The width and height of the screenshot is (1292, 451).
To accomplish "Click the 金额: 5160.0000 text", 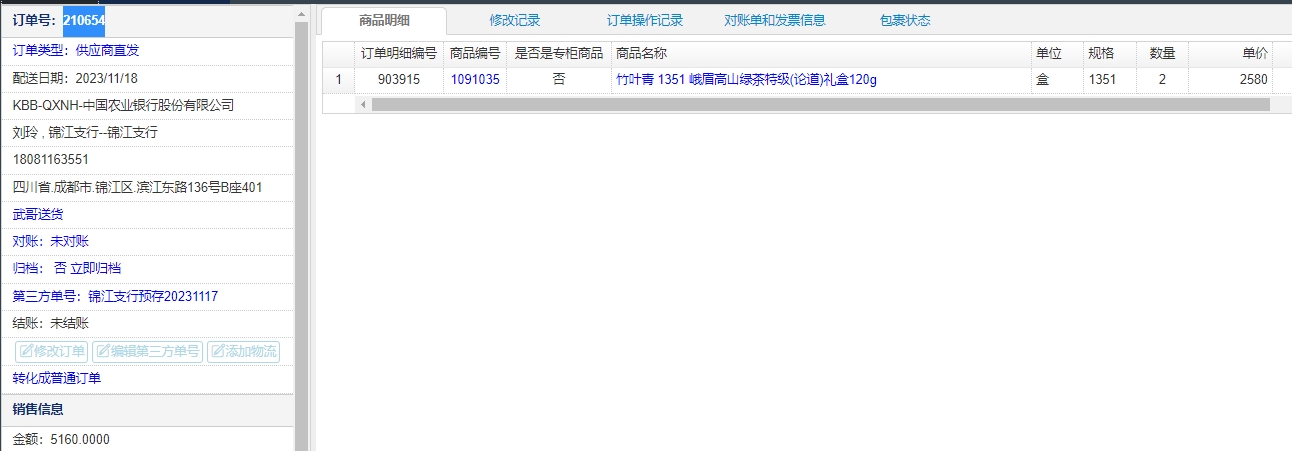I will [x=61, y=439].
